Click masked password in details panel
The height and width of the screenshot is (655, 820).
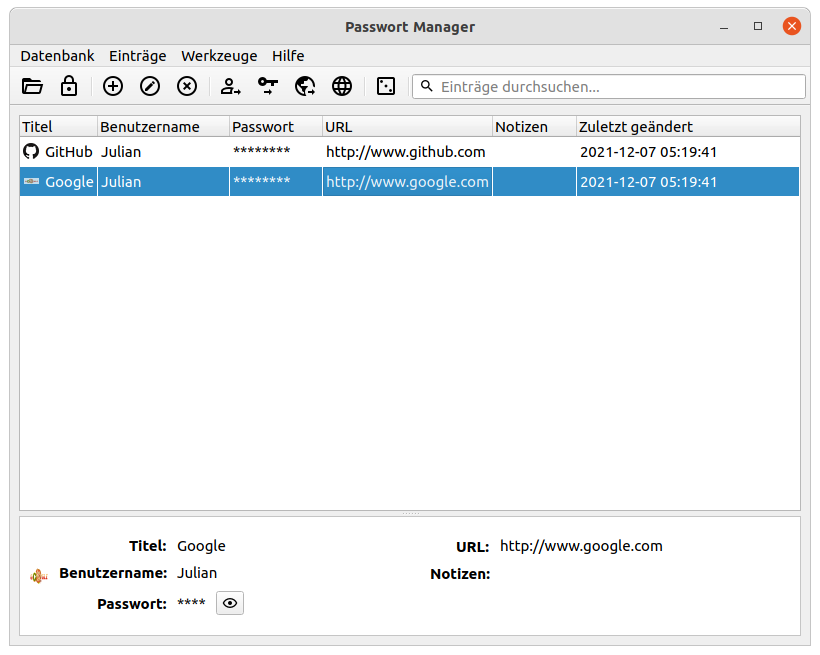tap(191, 603)
